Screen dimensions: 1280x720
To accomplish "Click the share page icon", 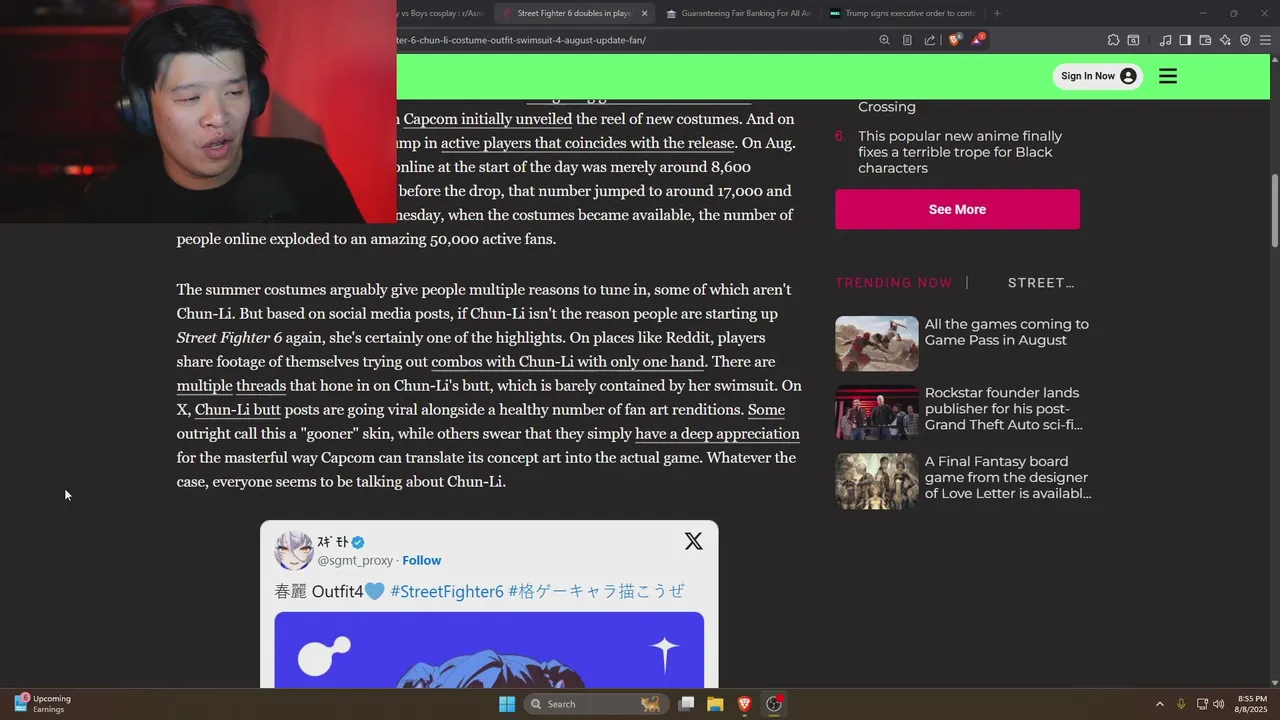I will coord(930,40).
